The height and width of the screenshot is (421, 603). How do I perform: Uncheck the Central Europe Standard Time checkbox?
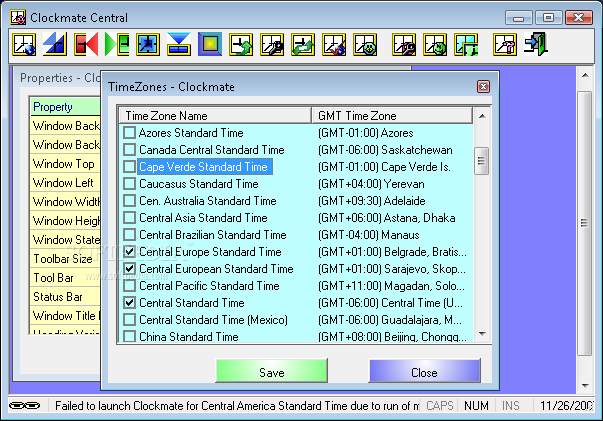[x=130, y=251]
